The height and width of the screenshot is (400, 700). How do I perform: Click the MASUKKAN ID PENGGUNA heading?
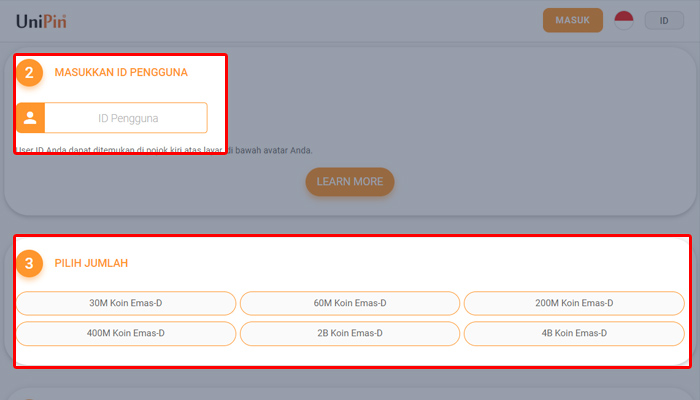point(121,72)
